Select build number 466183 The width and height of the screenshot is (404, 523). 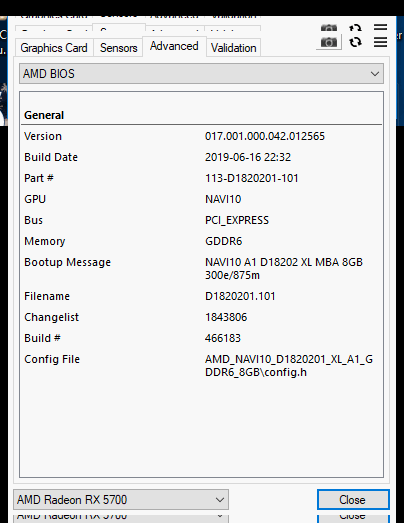(x=223, y=338)
